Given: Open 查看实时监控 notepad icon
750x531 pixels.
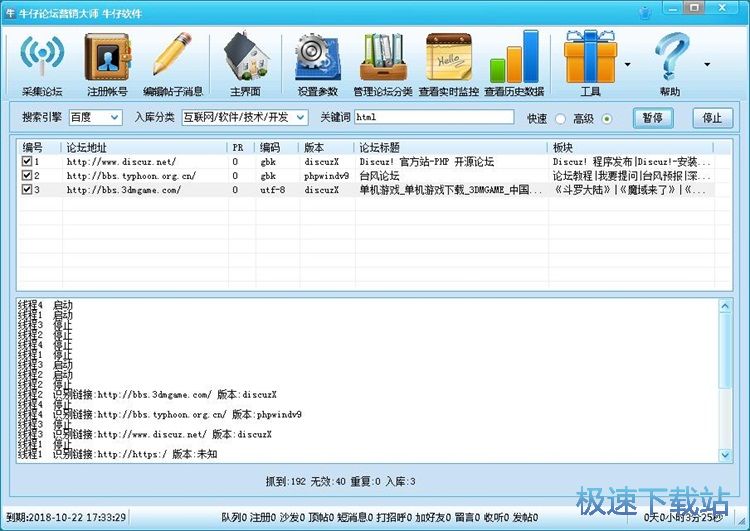Looking at the screenshot, I should [x=449, y=64].
